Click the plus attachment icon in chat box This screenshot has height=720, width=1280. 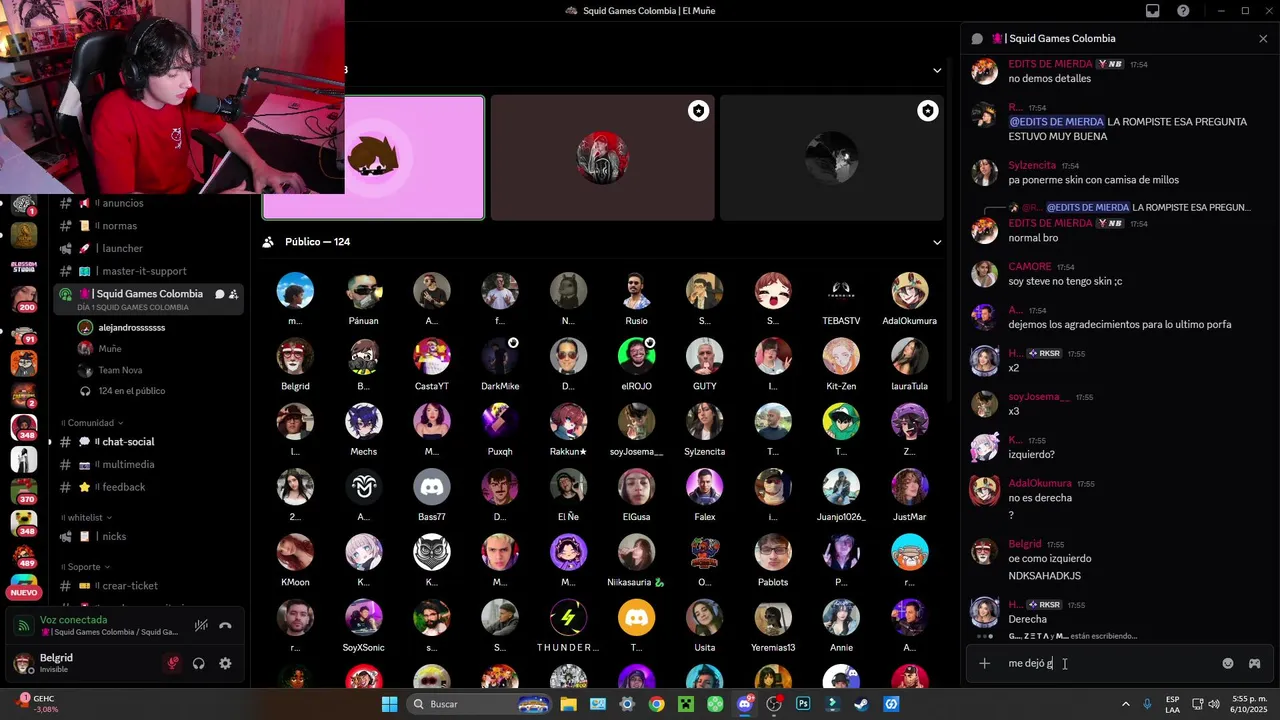985,663
